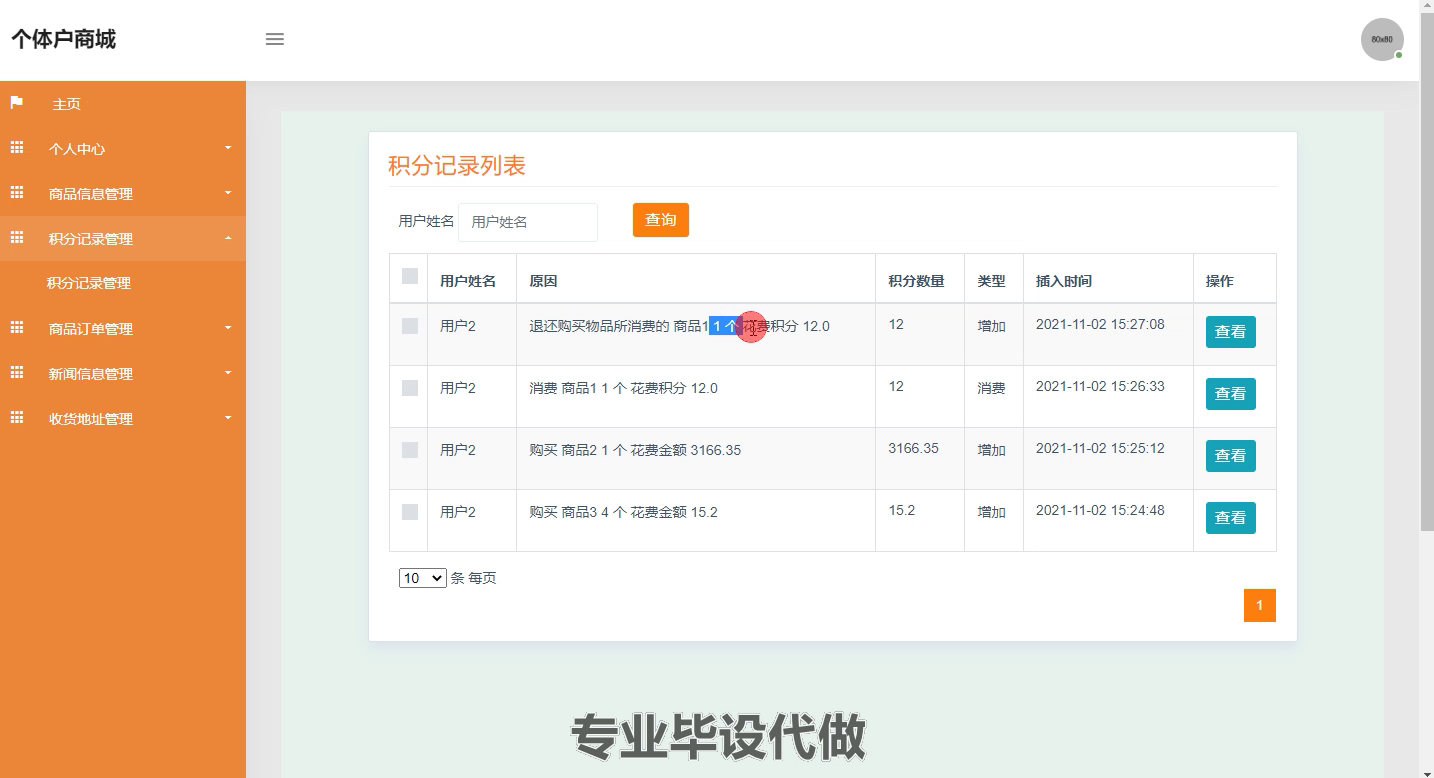Check the row with time 15:26:33
Viewport: 1434px width, 778px height.
click(x=410, y=388)
